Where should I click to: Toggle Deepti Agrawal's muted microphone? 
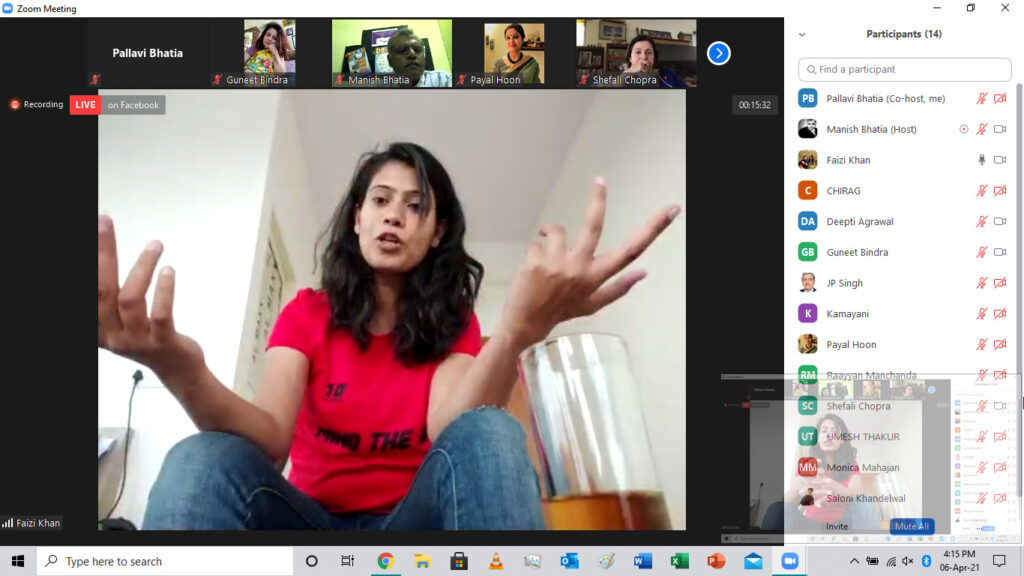pyautogui.click(x=982, y=221)
